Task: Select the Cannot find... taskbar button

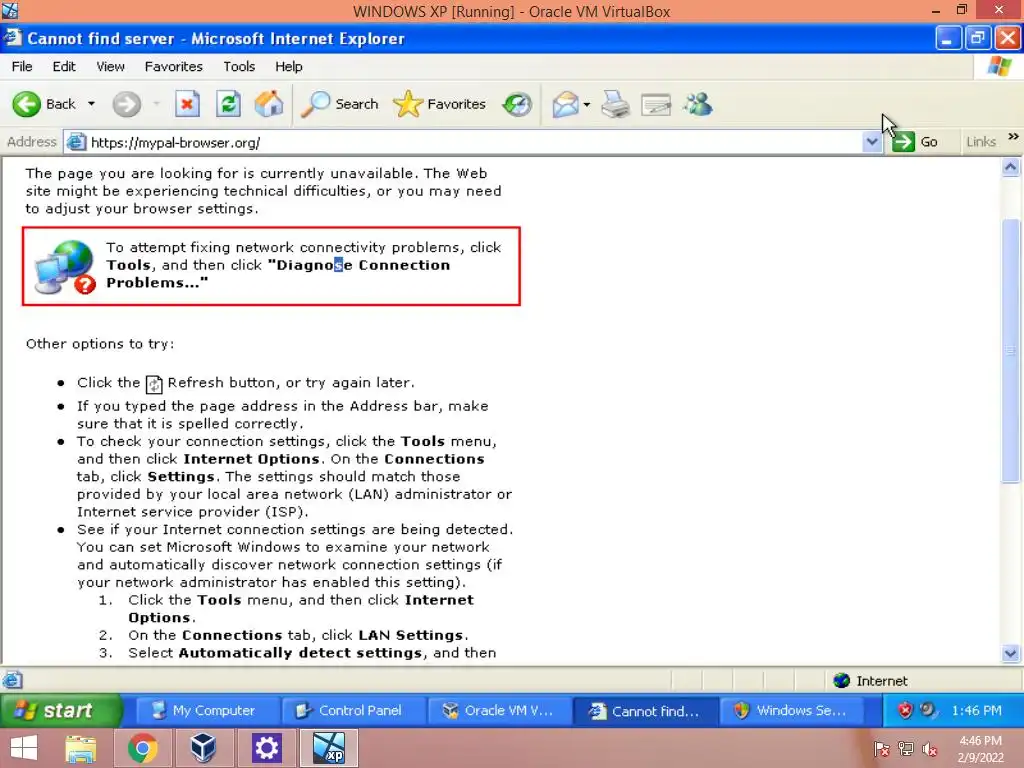Action: (x=645, y=711)
